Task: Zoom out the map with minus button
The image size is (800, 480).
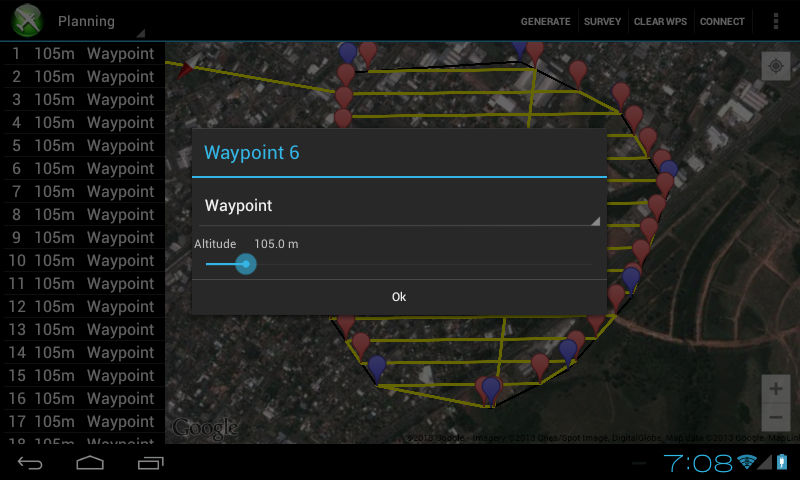Action: (776, 417)
